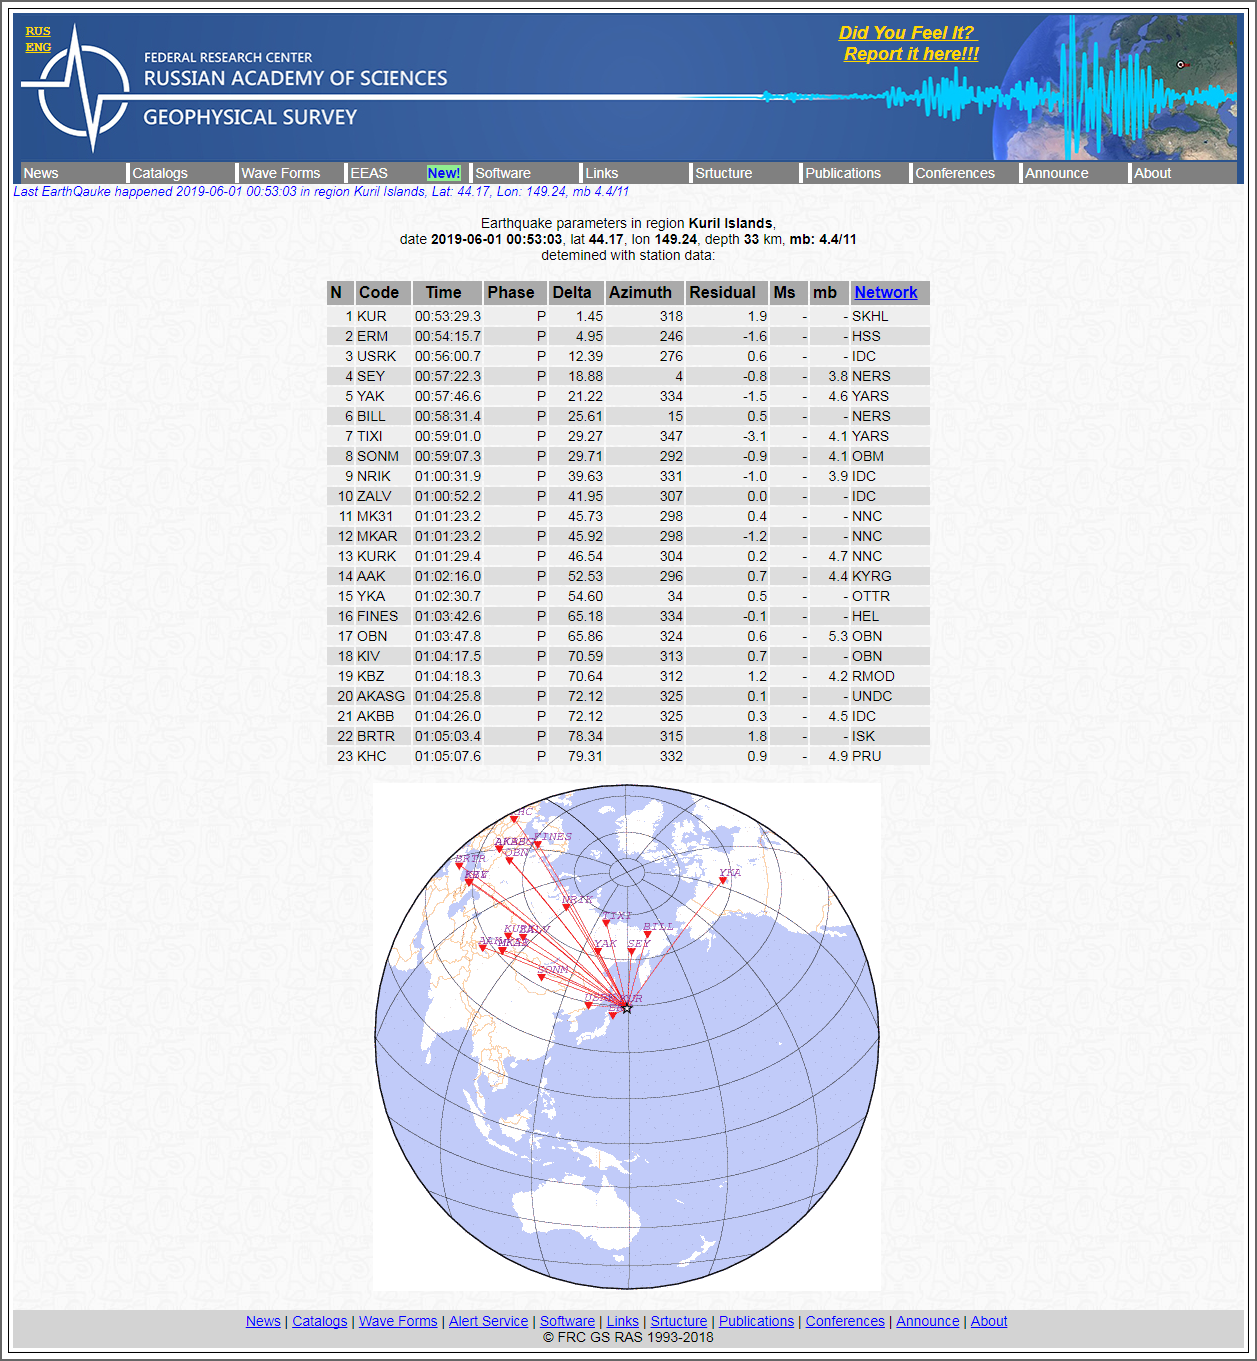Viewport: 1257px width, 1361px height.
Task: Click the earthquake epicenter star on map
Action: (627, 1008)
